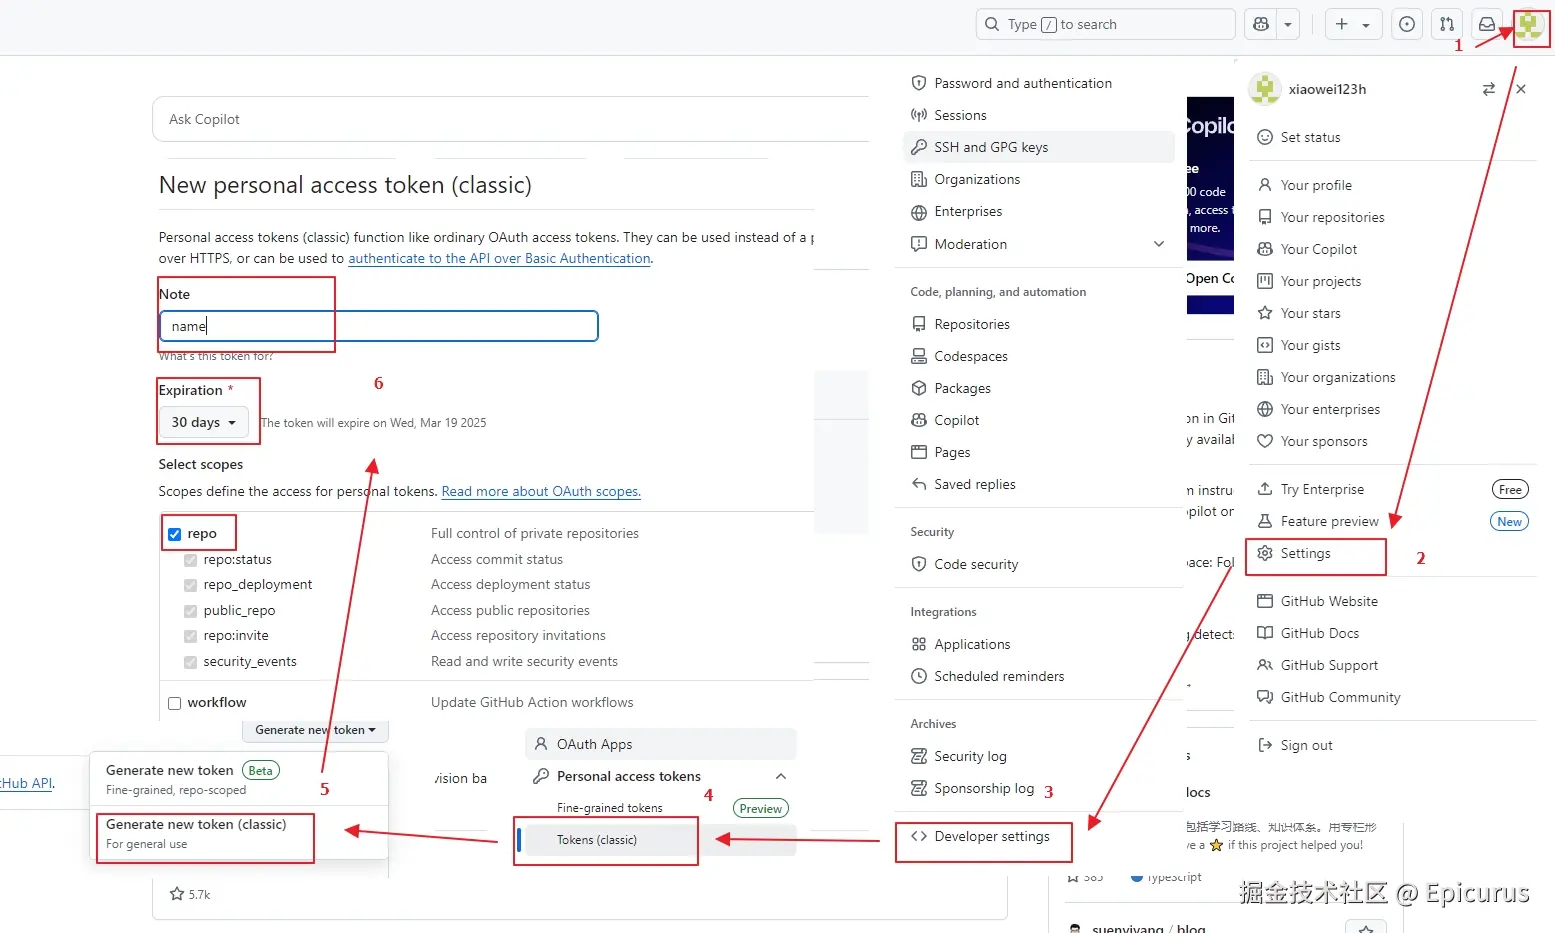Open the Generate new token dropdown button

pos(315,730)
